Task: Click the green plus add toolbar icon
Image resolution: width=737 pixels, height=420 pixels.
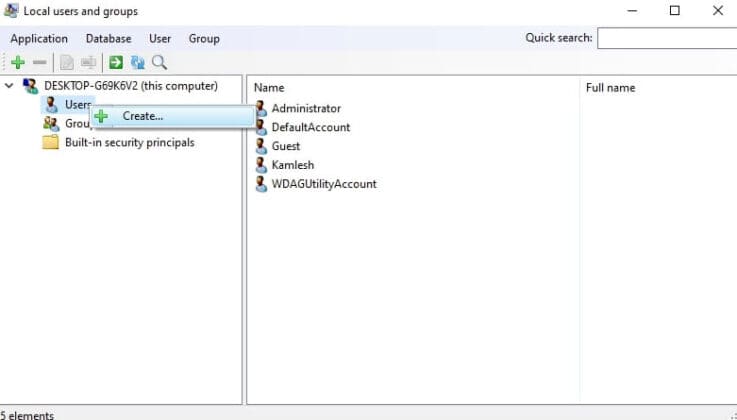Action: point(17,62)
